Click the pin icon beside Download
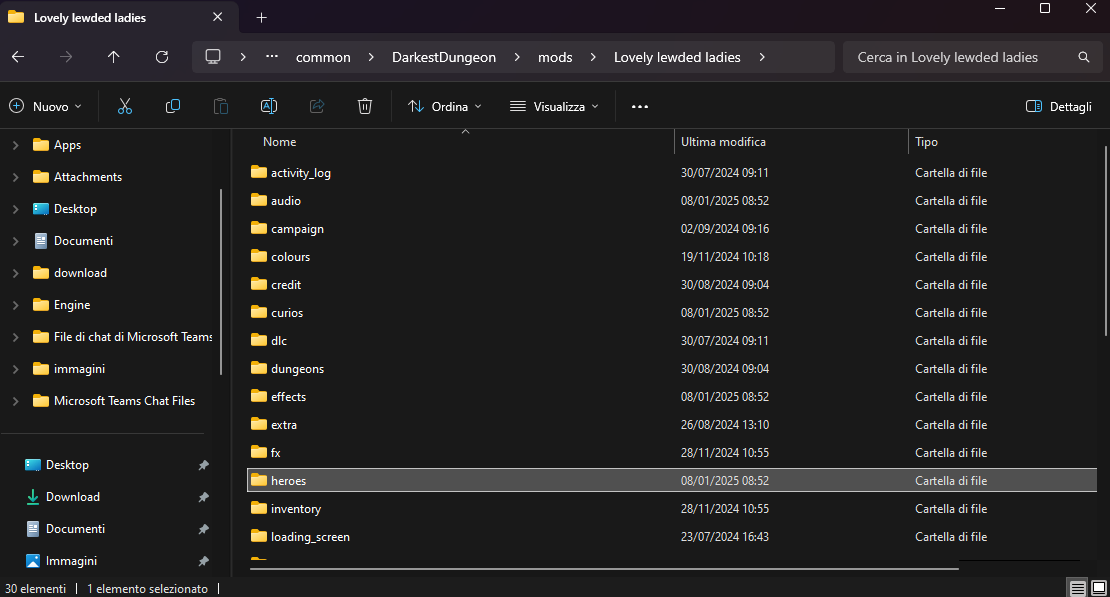Image resolution: width=1110 pixels, height=597 pixels. click(x=203, y=497)
